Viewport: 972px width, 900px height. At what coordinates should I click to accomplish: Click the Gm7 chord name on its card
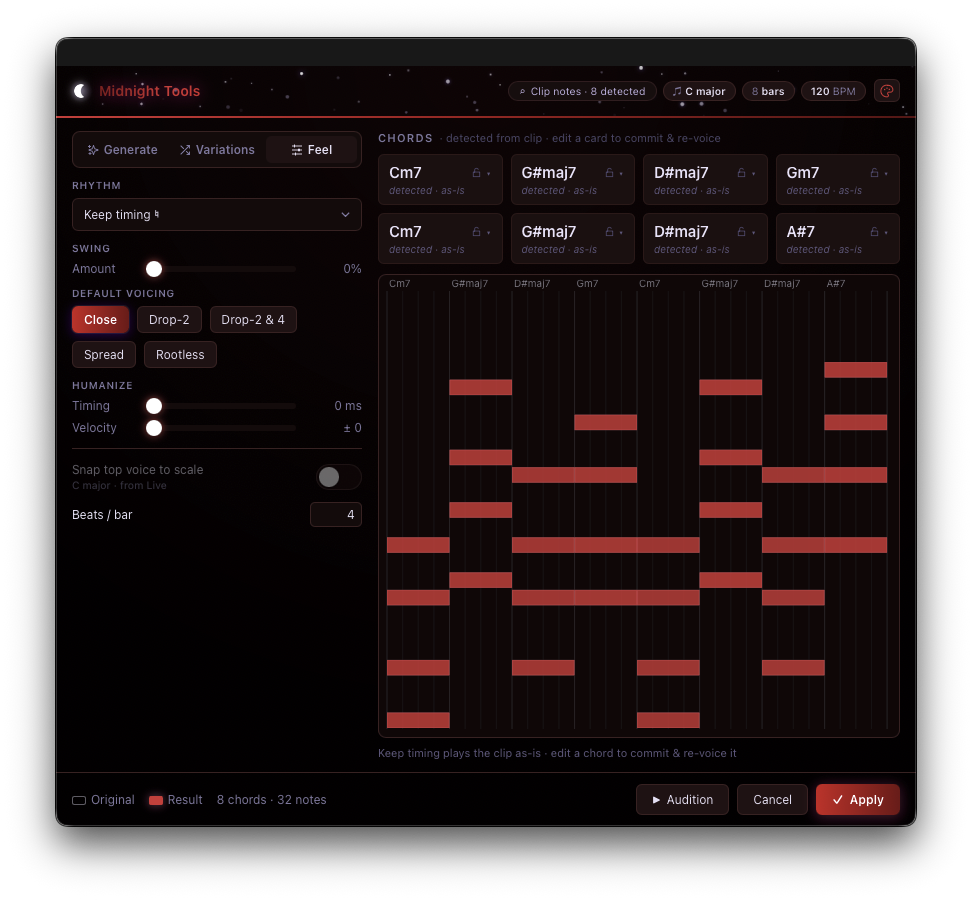click(803, 172)
